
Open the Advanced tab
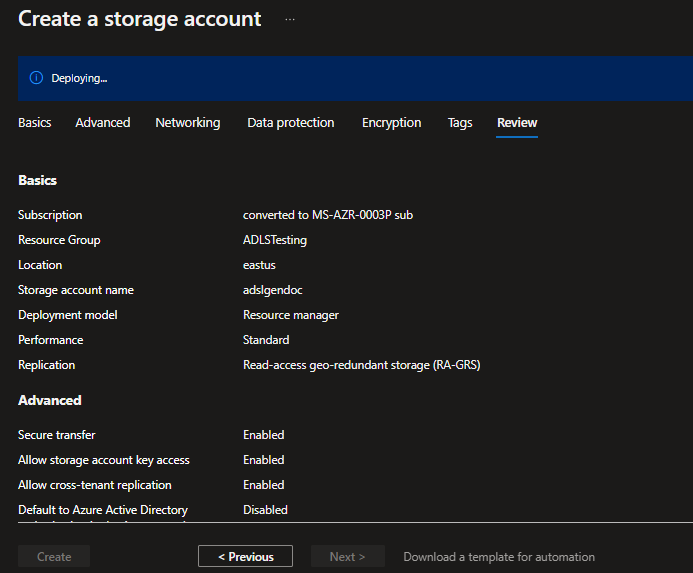[103, 123]
